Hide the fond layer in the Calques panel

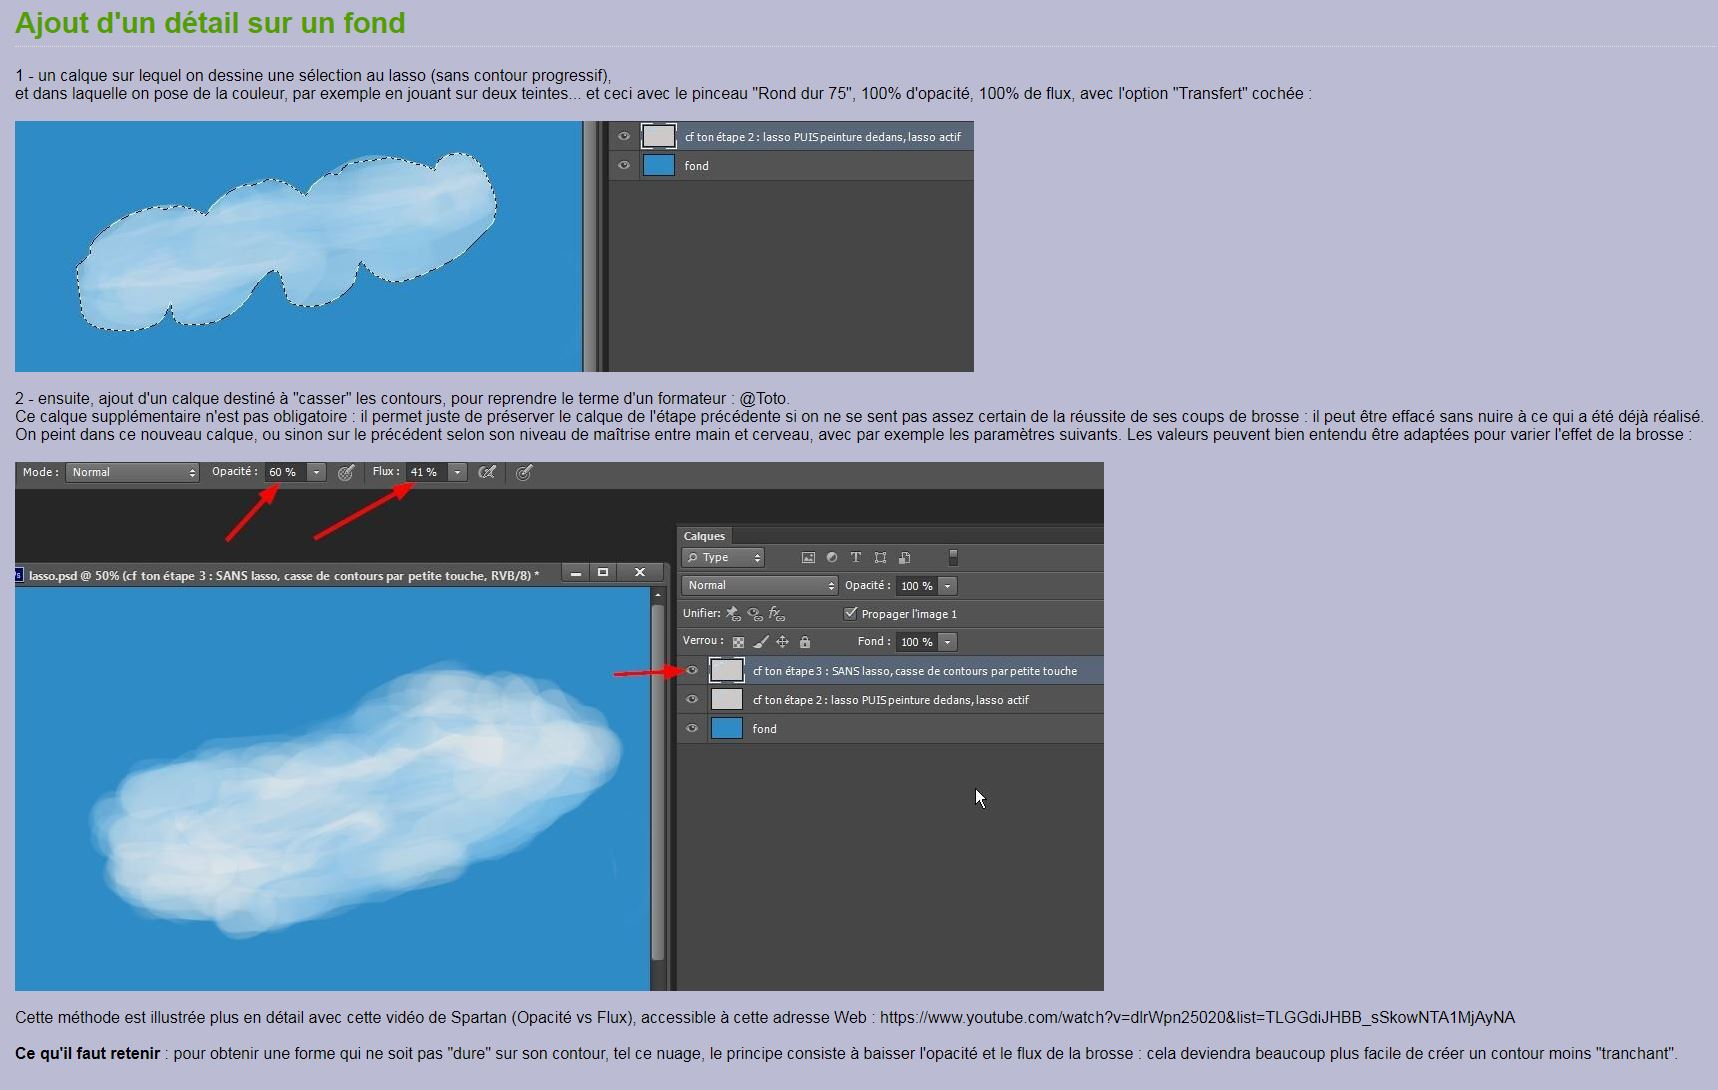(x=691, y=729)
